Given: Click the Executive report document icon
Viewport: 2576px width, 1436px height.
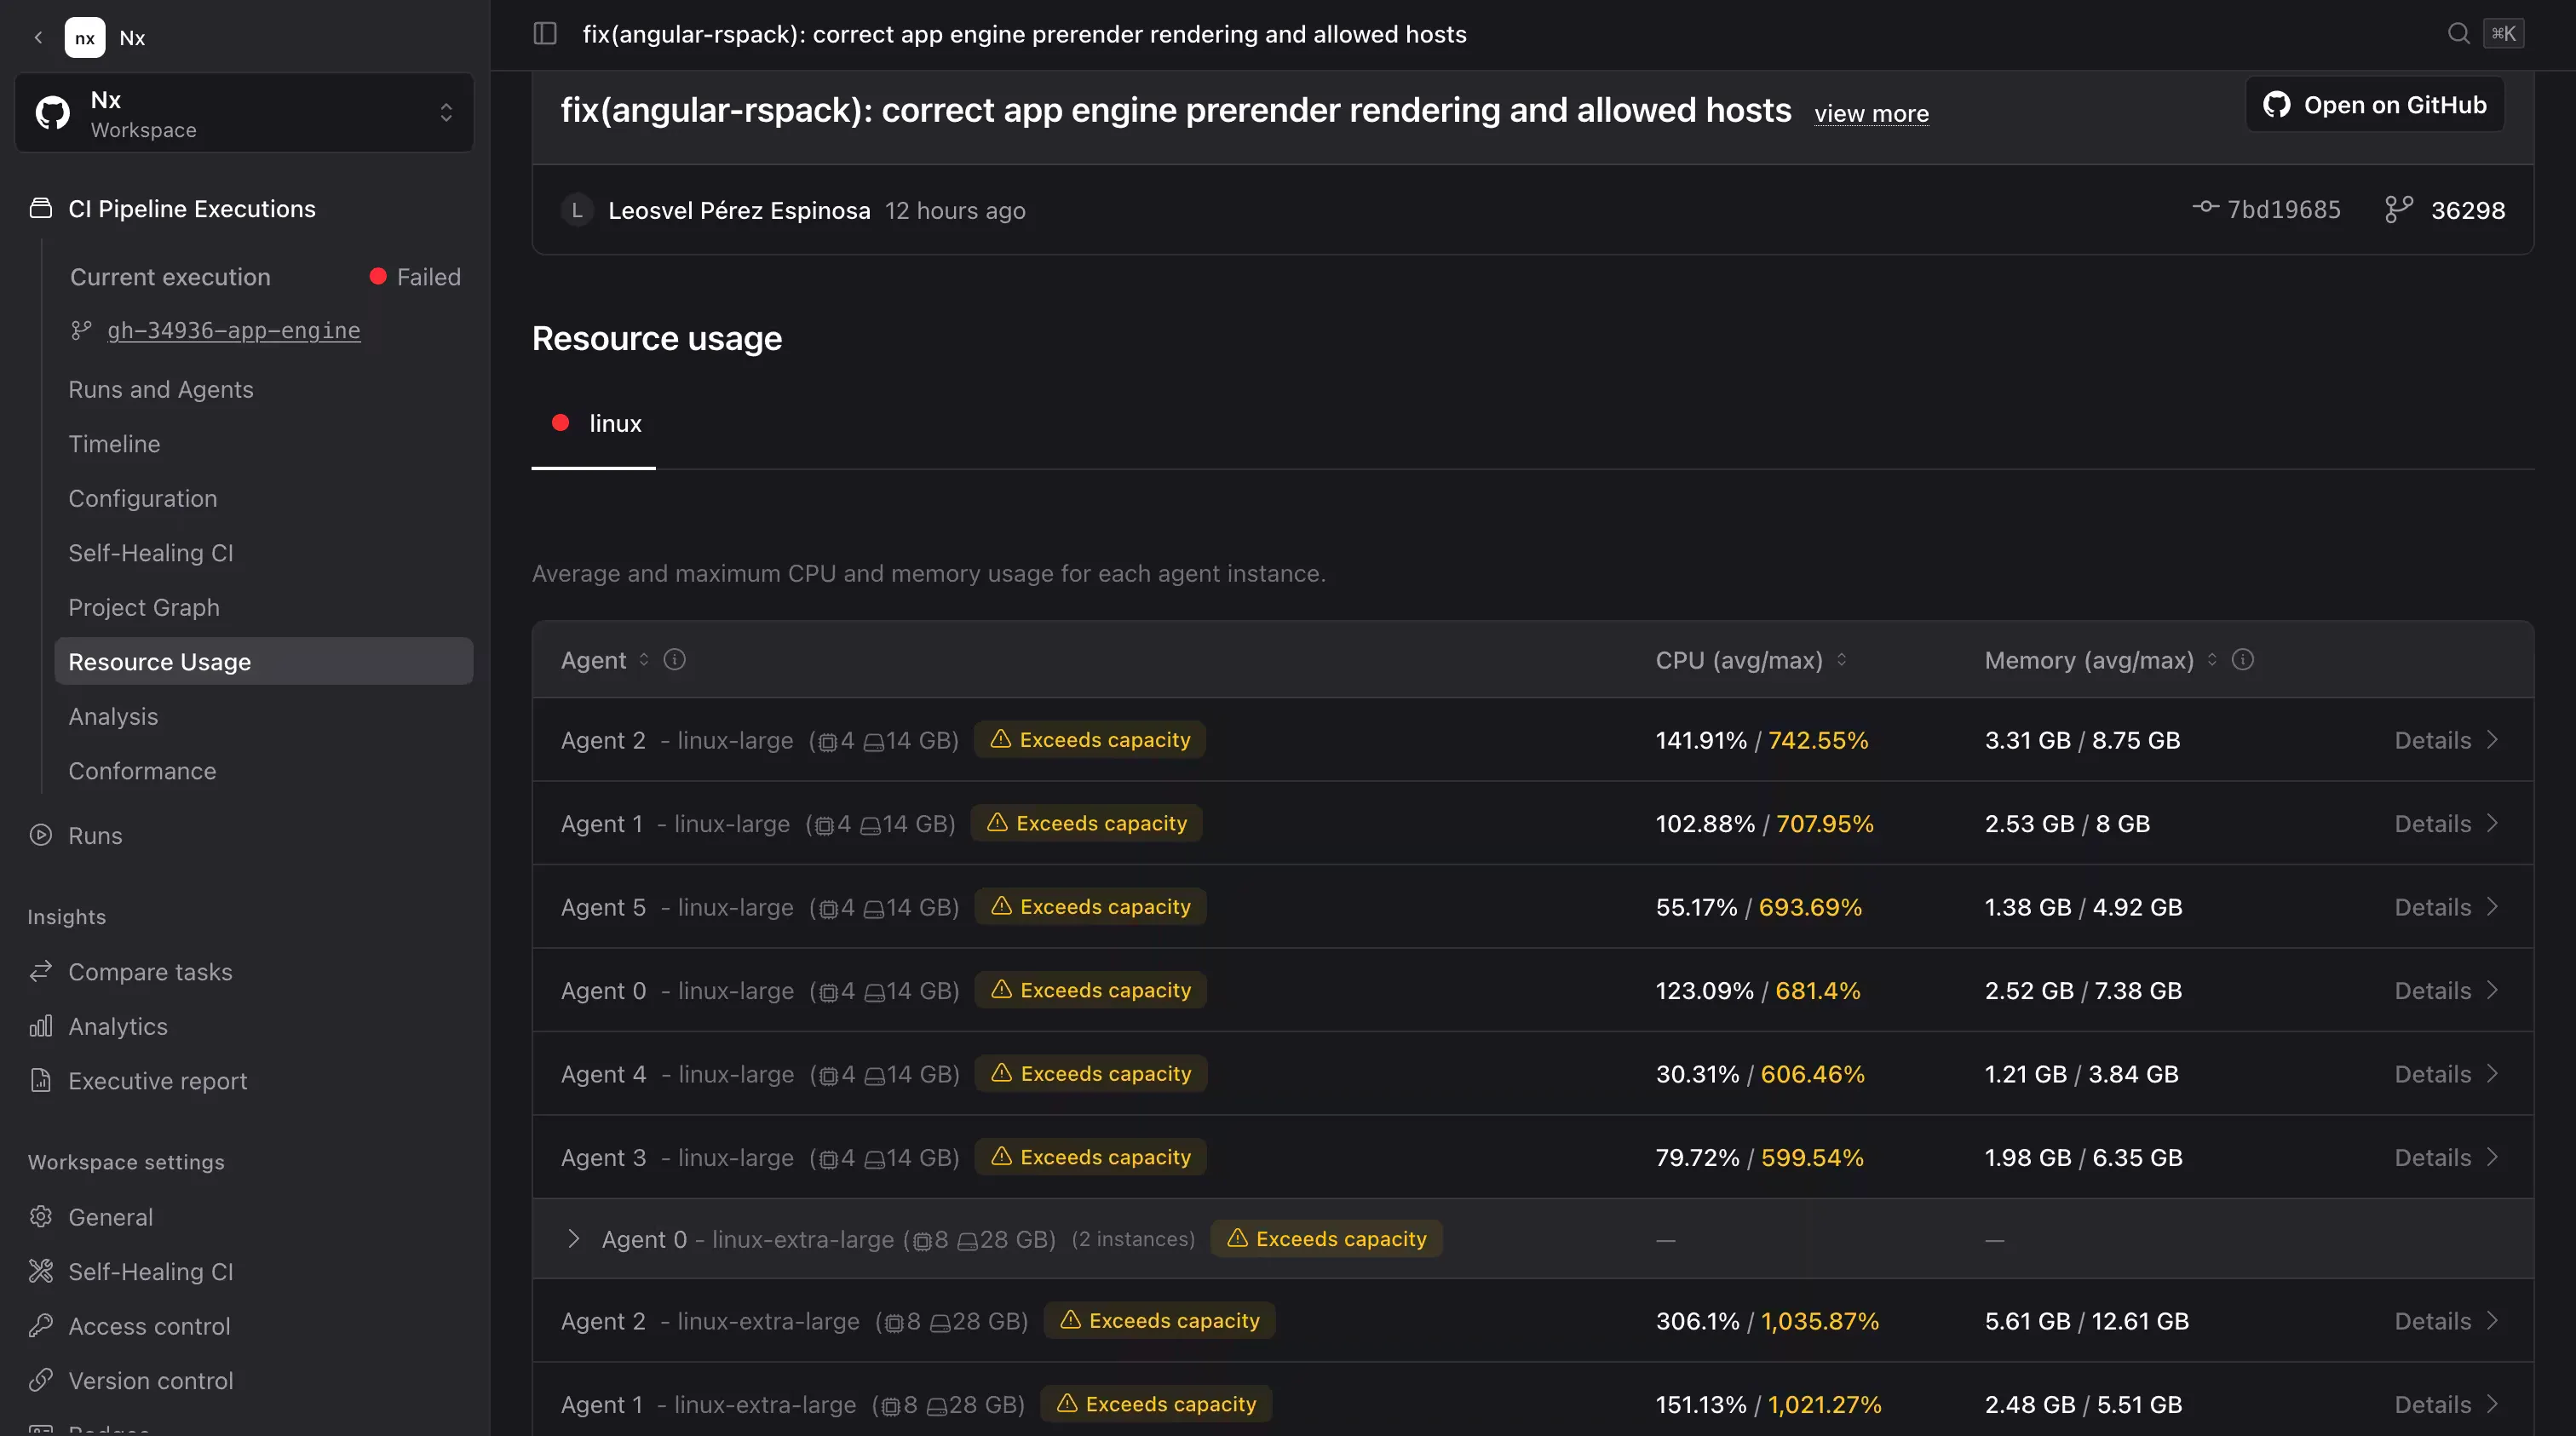Looking at the screenshot, I should pos(41,1081).
